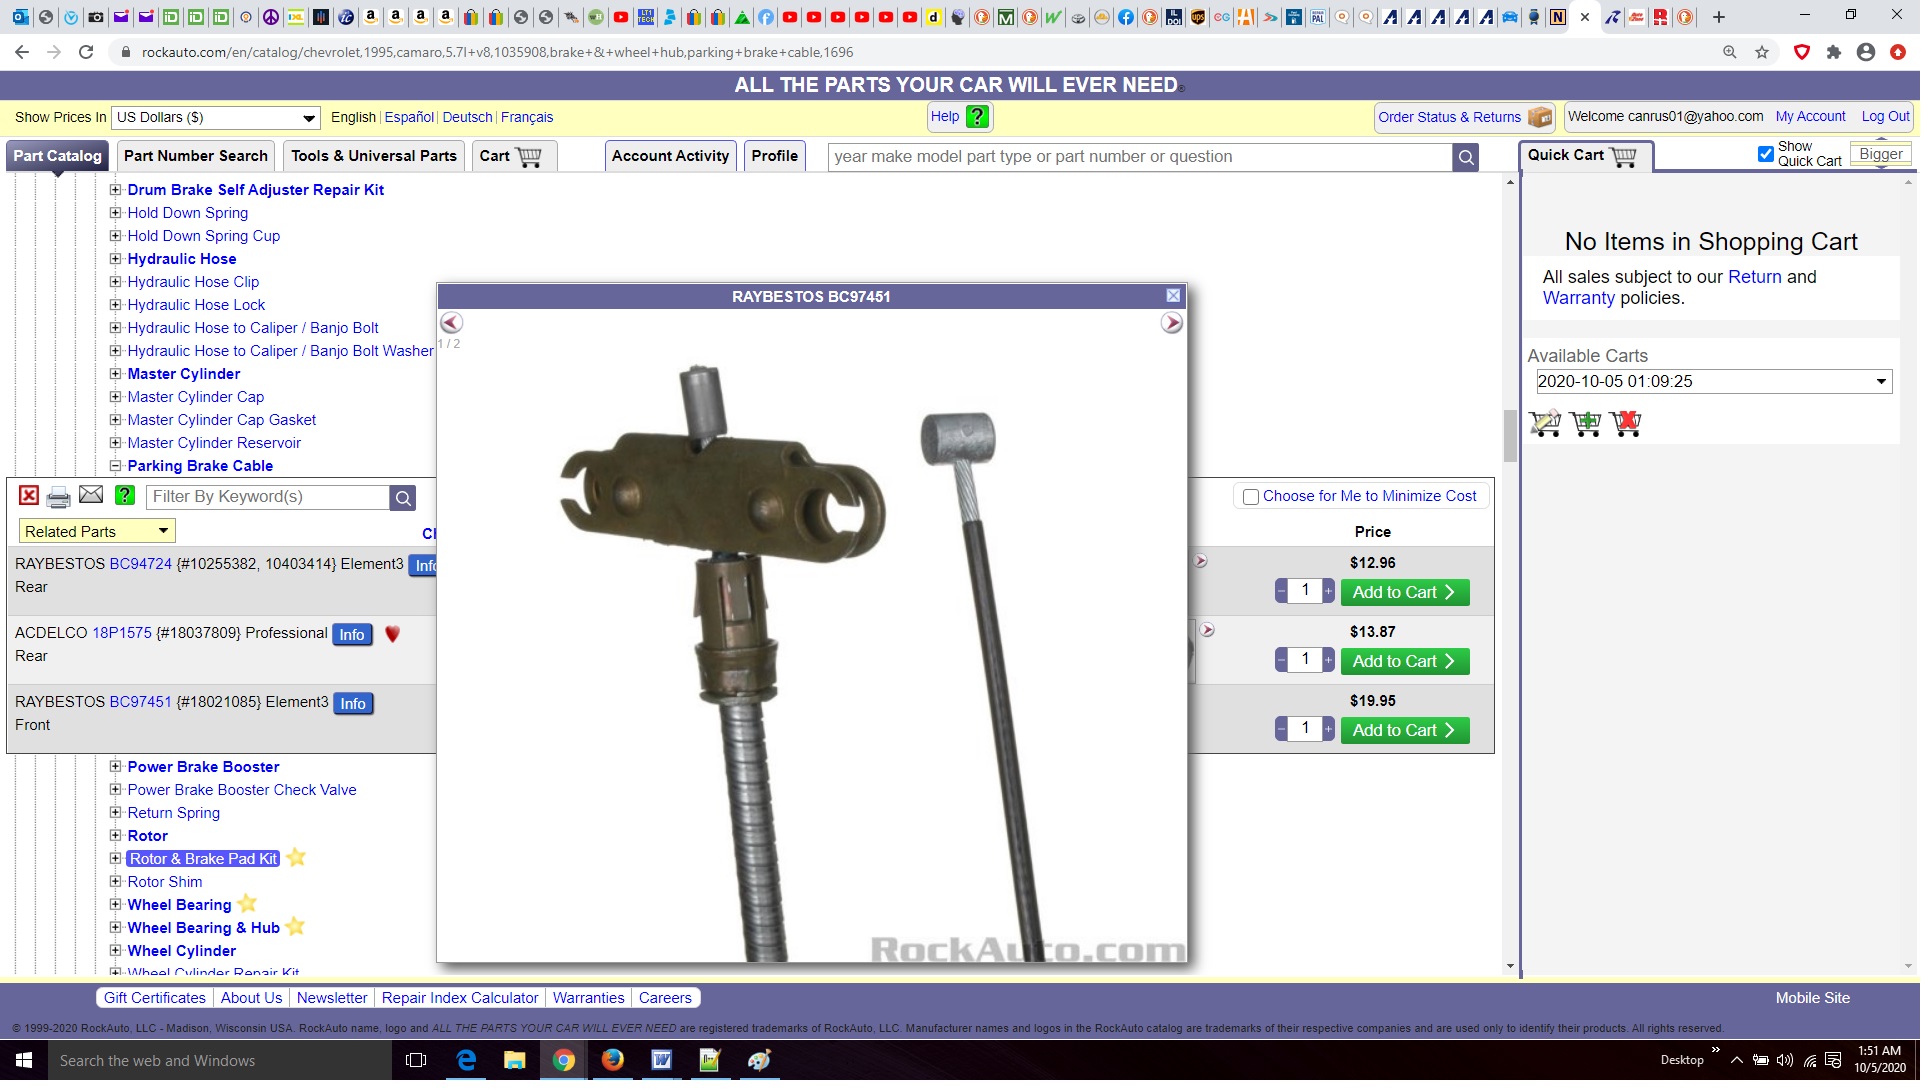This screenshot has height=1090, width=1924.
Task: Collapse Parking Brake Cable category
Action: (116, 466)
